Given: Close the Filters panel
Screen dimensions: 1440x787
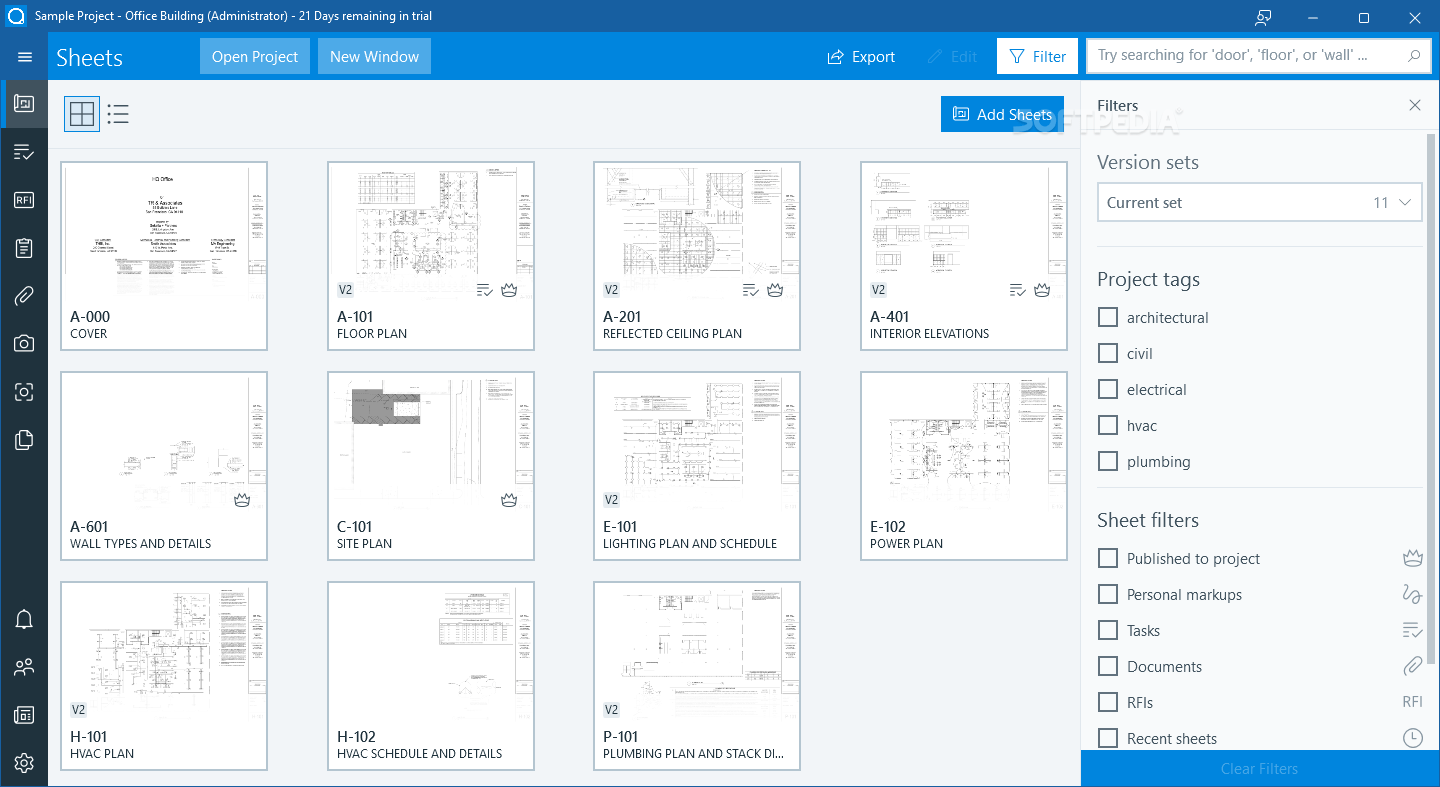Looking at the screenshot, I should click(x=1415, y=105).
